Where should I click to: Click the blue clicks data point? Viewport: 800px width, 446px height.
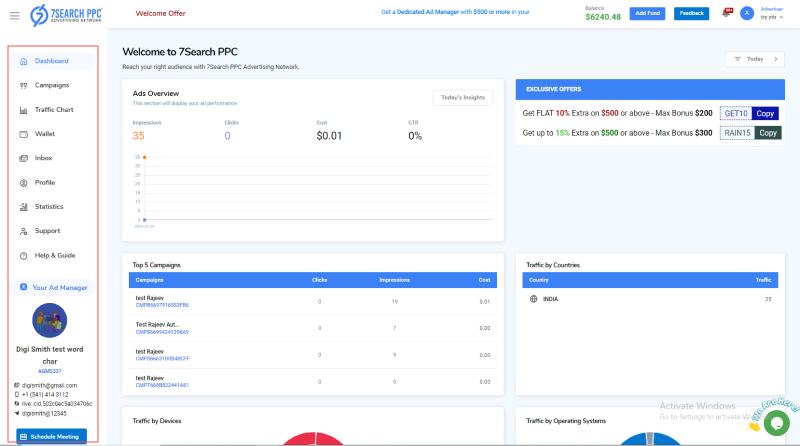click(145, 220)
